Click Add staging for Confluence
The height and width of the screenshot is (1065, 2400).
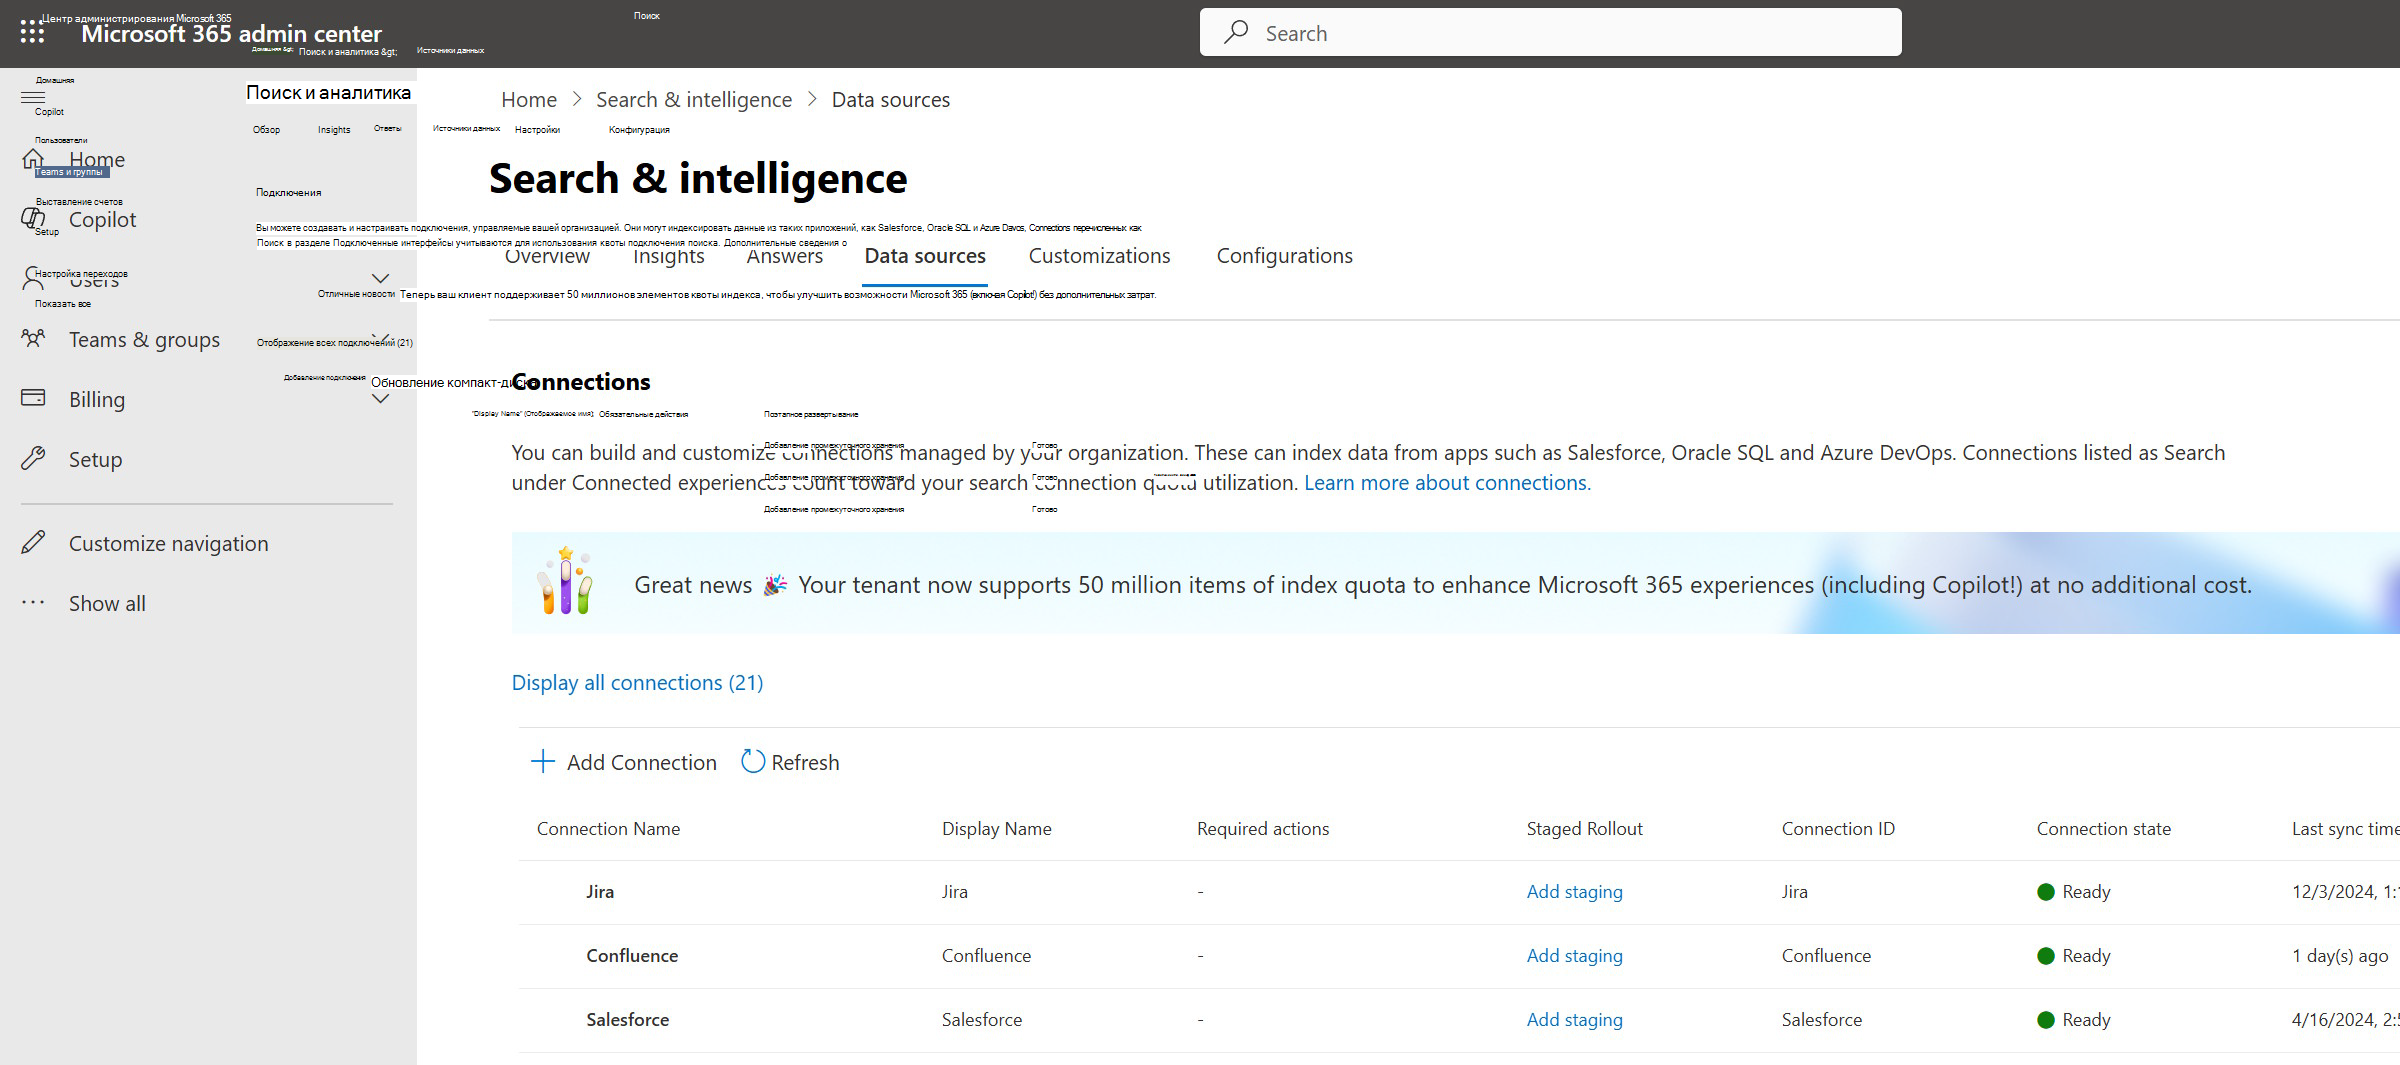coord(1574,956)
